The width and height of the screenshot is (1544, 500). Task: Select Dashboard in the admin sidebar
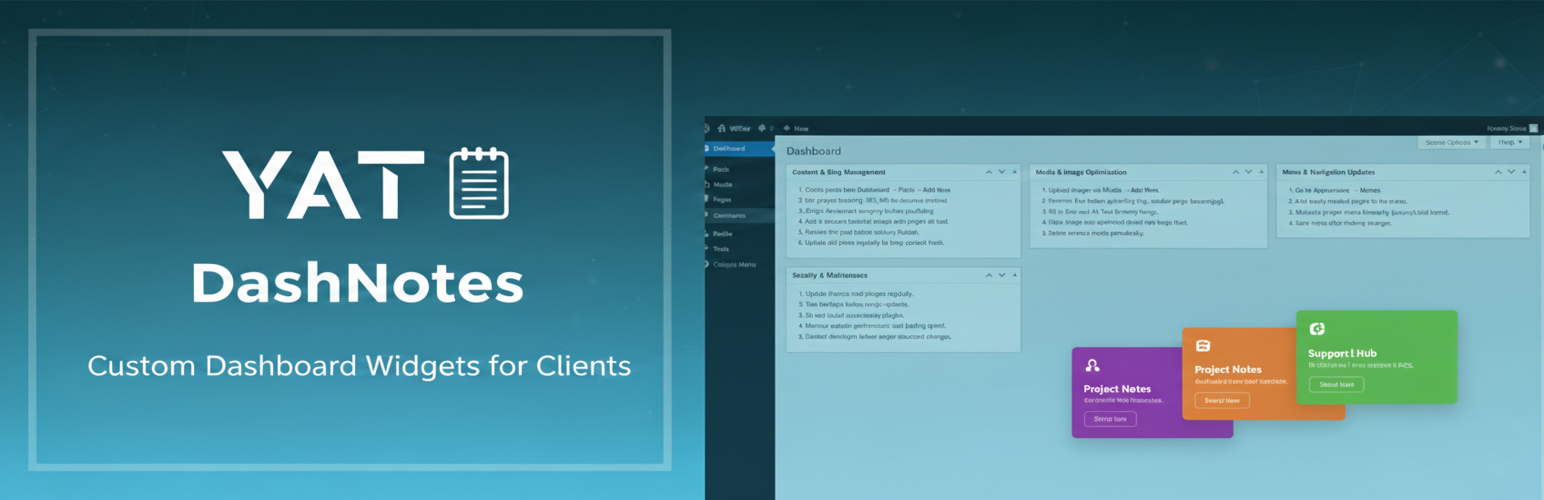point(739,148)
